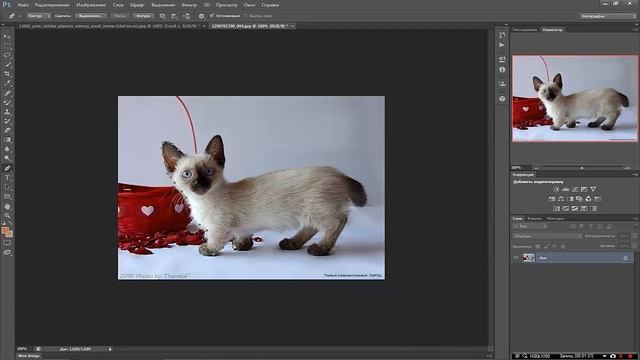Select the Type tool
The image size is (640, 360).
(7, 178)
